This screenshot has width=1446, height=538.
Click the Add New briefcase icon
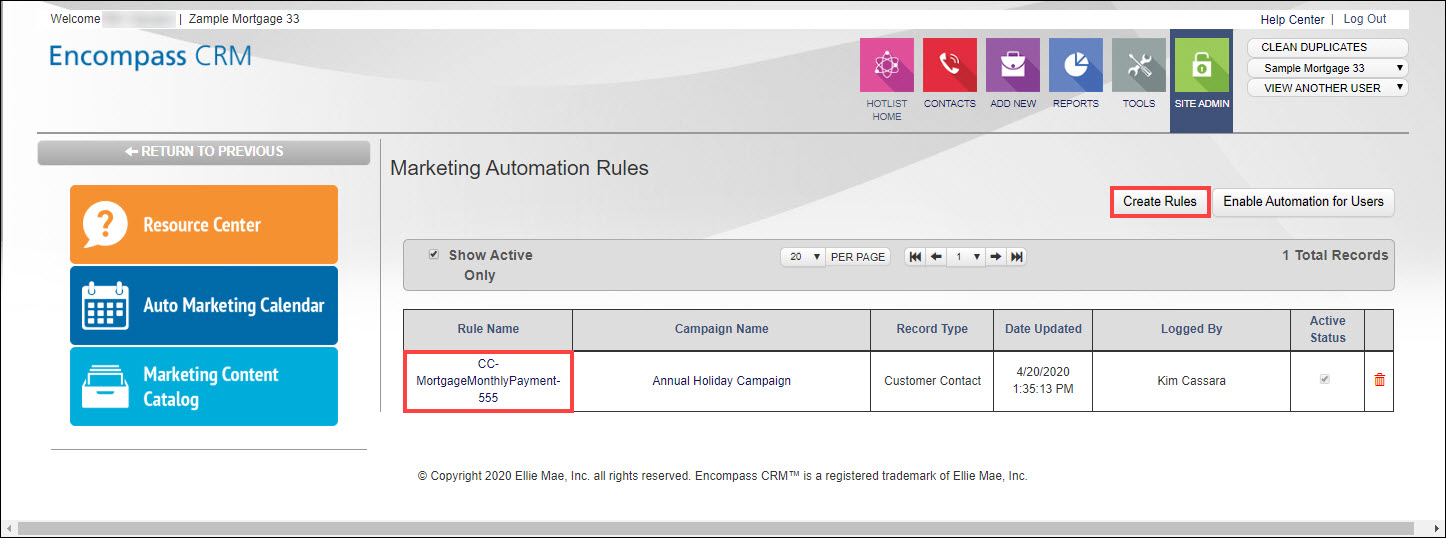click(1012, 65)
